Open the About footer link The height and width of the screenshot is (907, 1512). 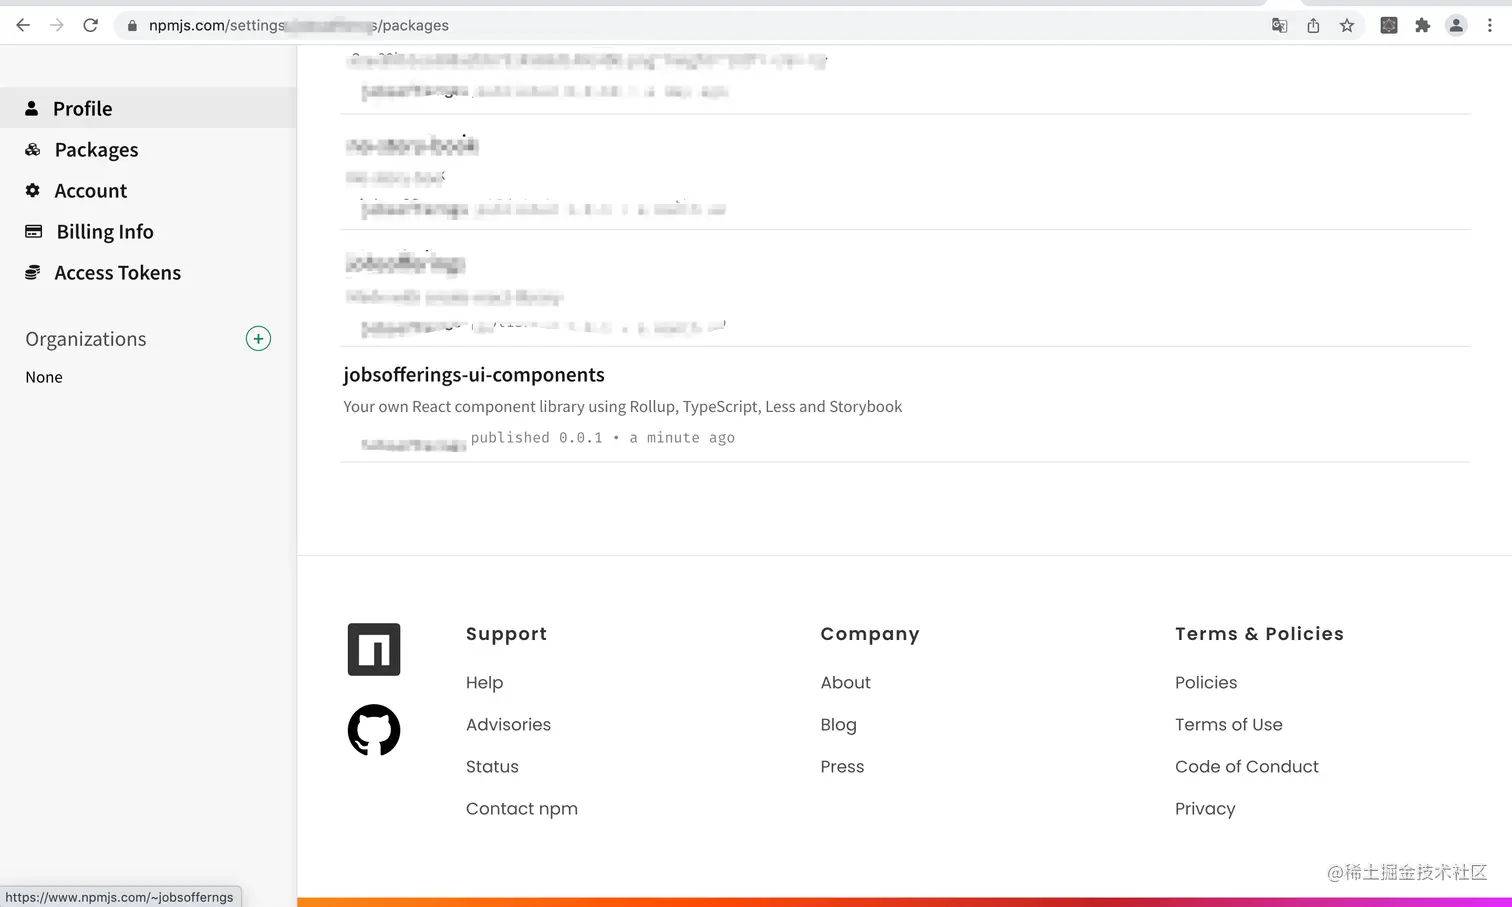(845, 682)
